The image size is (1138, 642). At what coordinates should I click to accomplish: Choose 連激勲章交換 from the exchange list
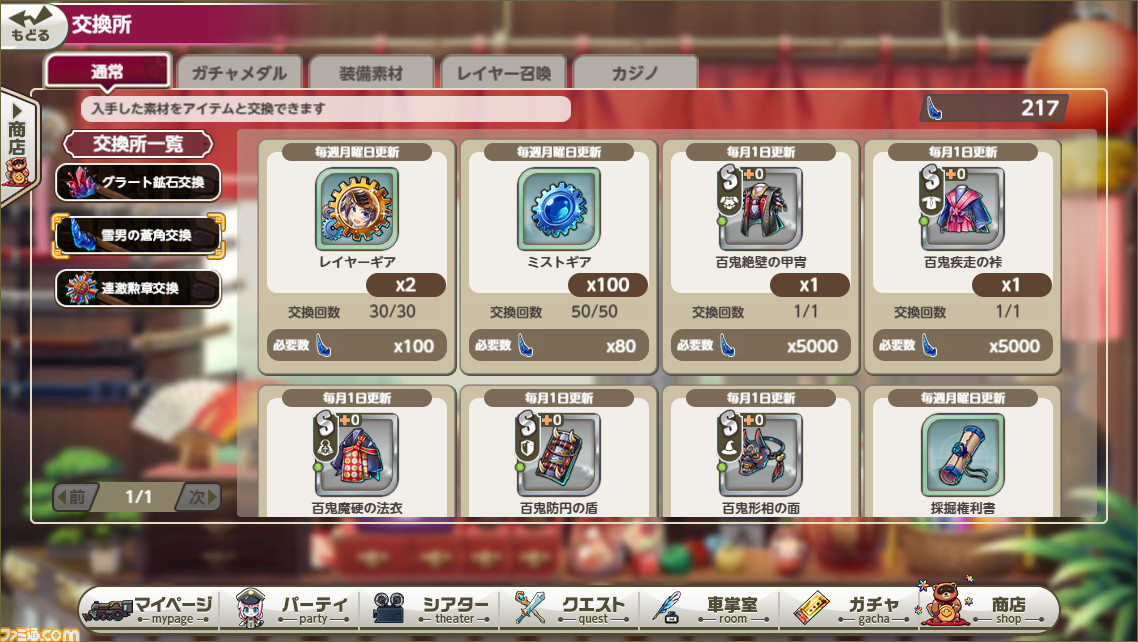coord(138,288)
